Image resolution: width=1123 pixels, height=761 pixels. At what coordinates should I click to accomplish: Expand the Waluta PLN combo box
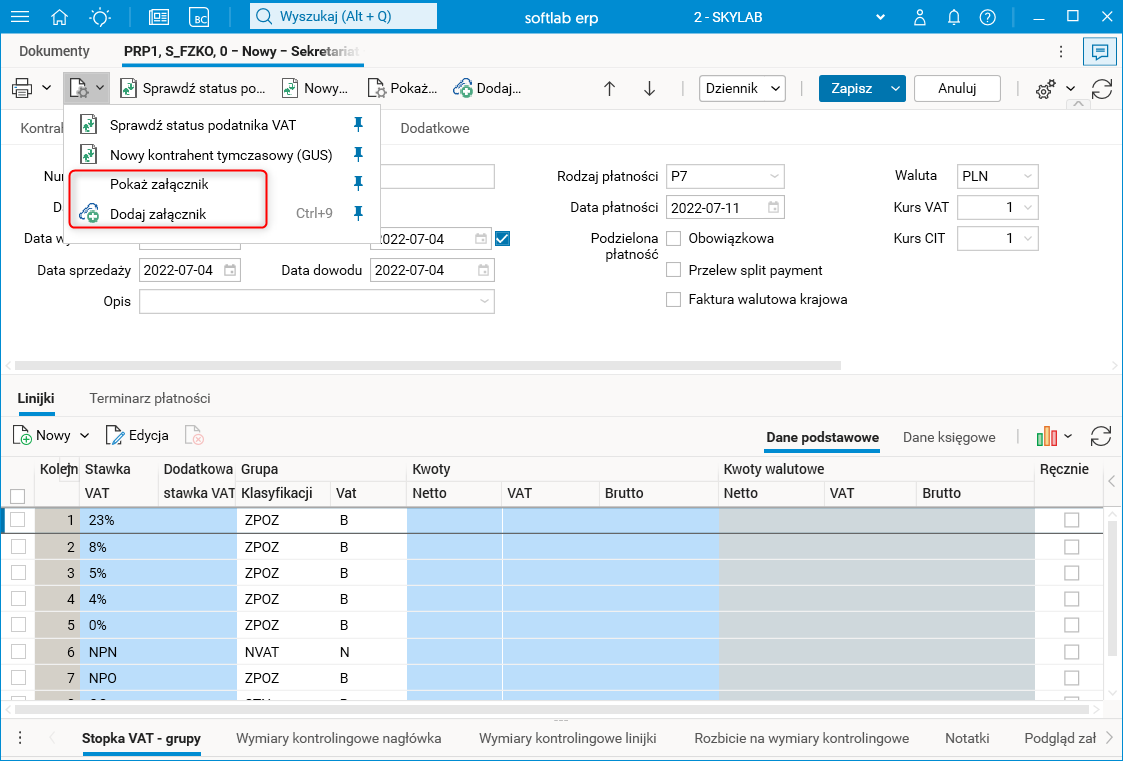click(x=998, y=177)
